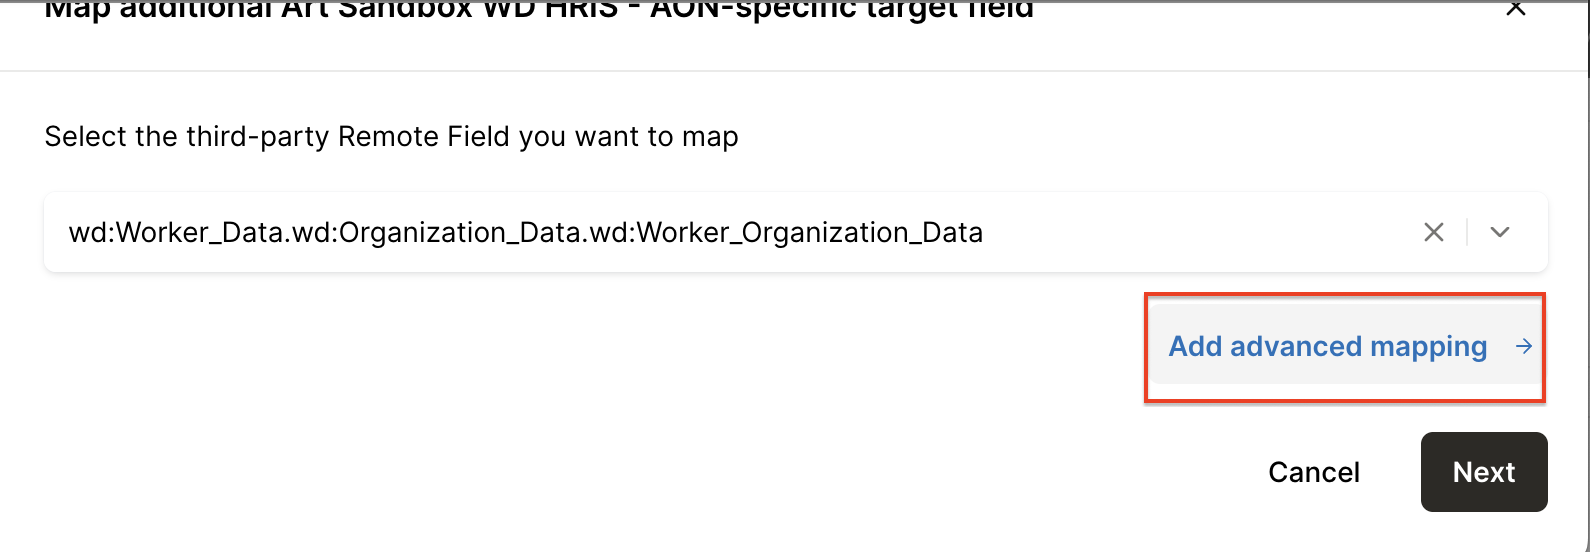Expand the Remote Field dropdown chevron

point(1499,232)
